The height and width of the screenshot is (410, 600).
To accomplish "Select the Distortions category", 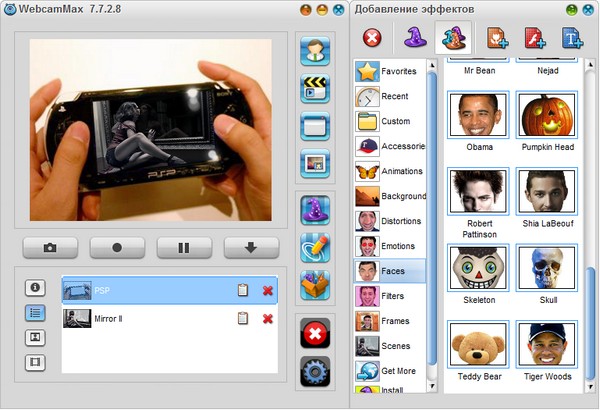I will [x=389, y=221].
